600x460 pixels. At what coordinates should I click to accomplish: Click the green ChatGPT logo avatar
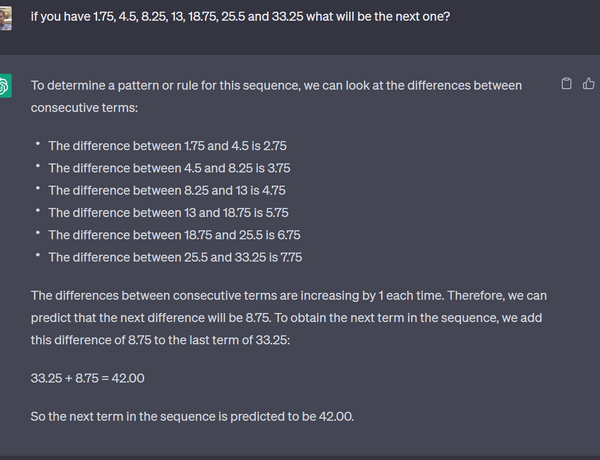click(5, 86)
